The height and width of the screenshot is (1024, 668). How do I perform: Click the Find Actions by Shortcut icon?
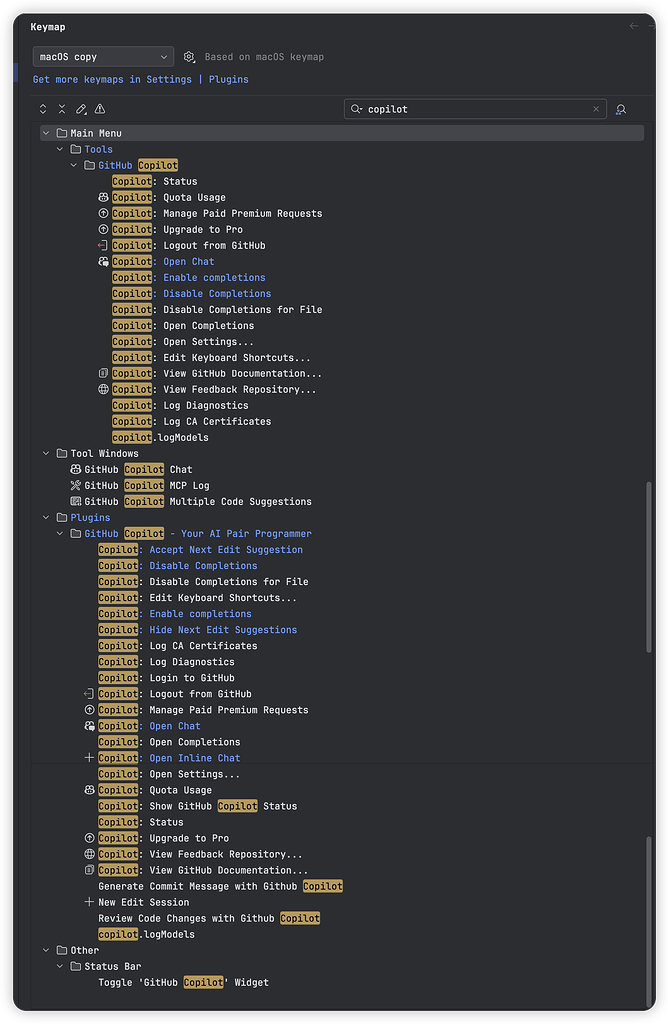pyautogui.click(x=621, y=109)
